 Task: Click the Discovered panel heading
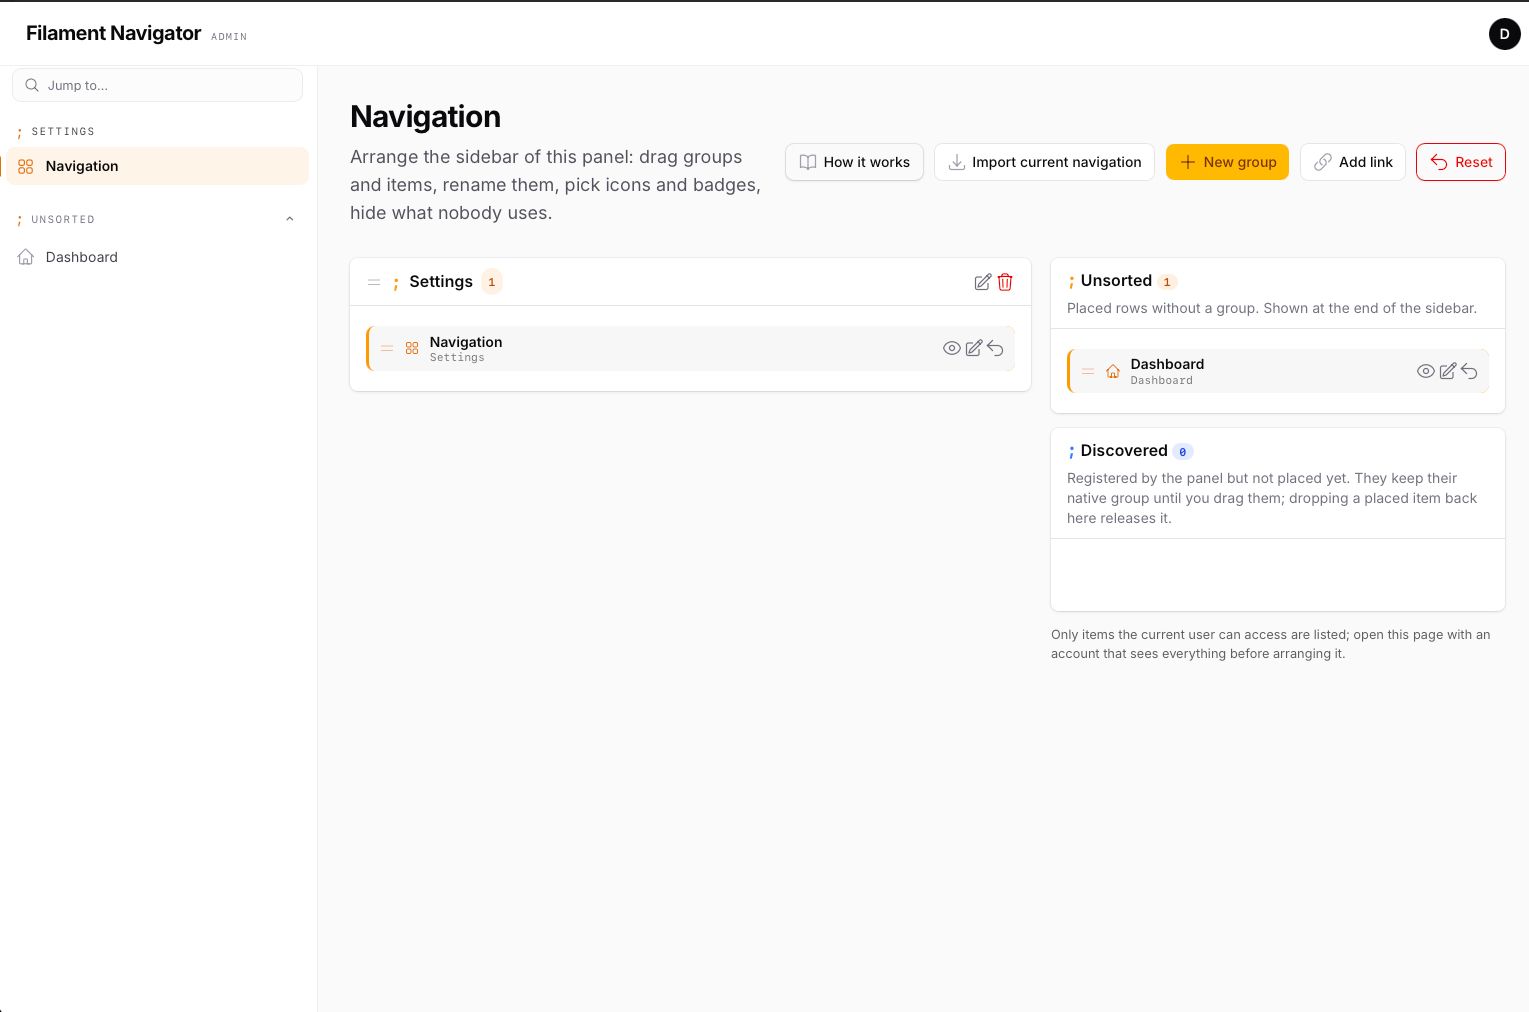click(x=1124, y=451)
